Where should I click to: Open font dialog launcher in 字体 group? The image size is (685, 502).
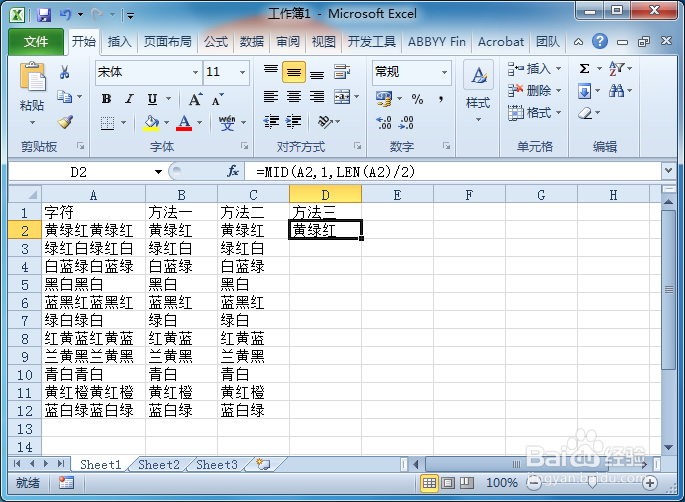245,146
